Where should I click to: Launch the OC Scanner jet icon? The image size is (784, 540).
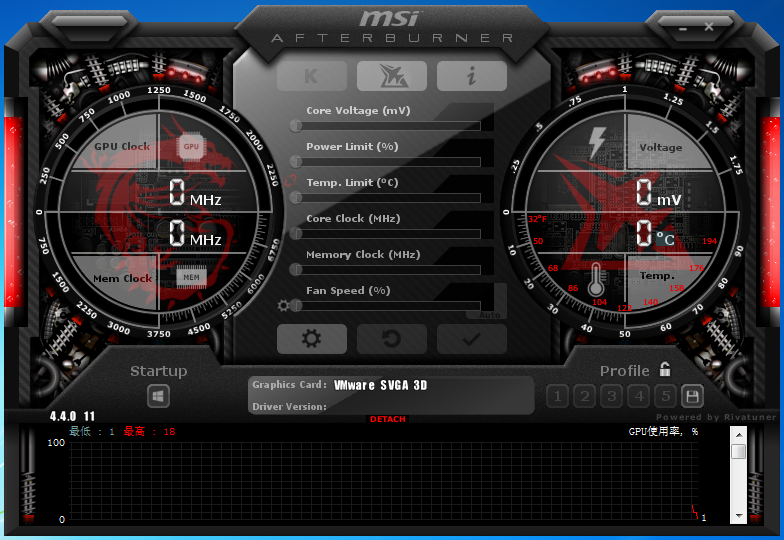392,76
